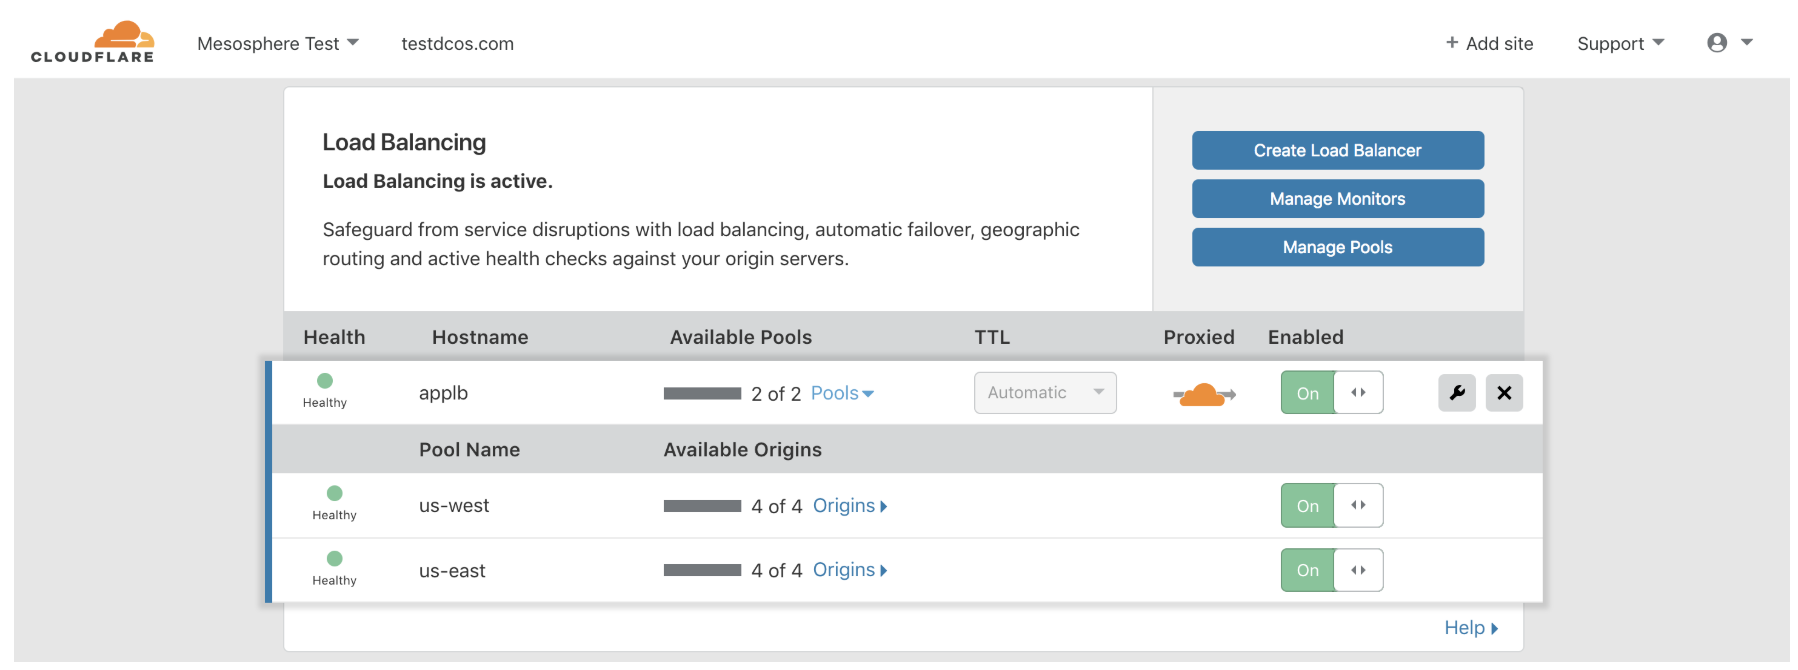The height and width of the screenshot is (670, 1798).
Task: Expand the us-east Origins list
Action: [x=850, y=570]
